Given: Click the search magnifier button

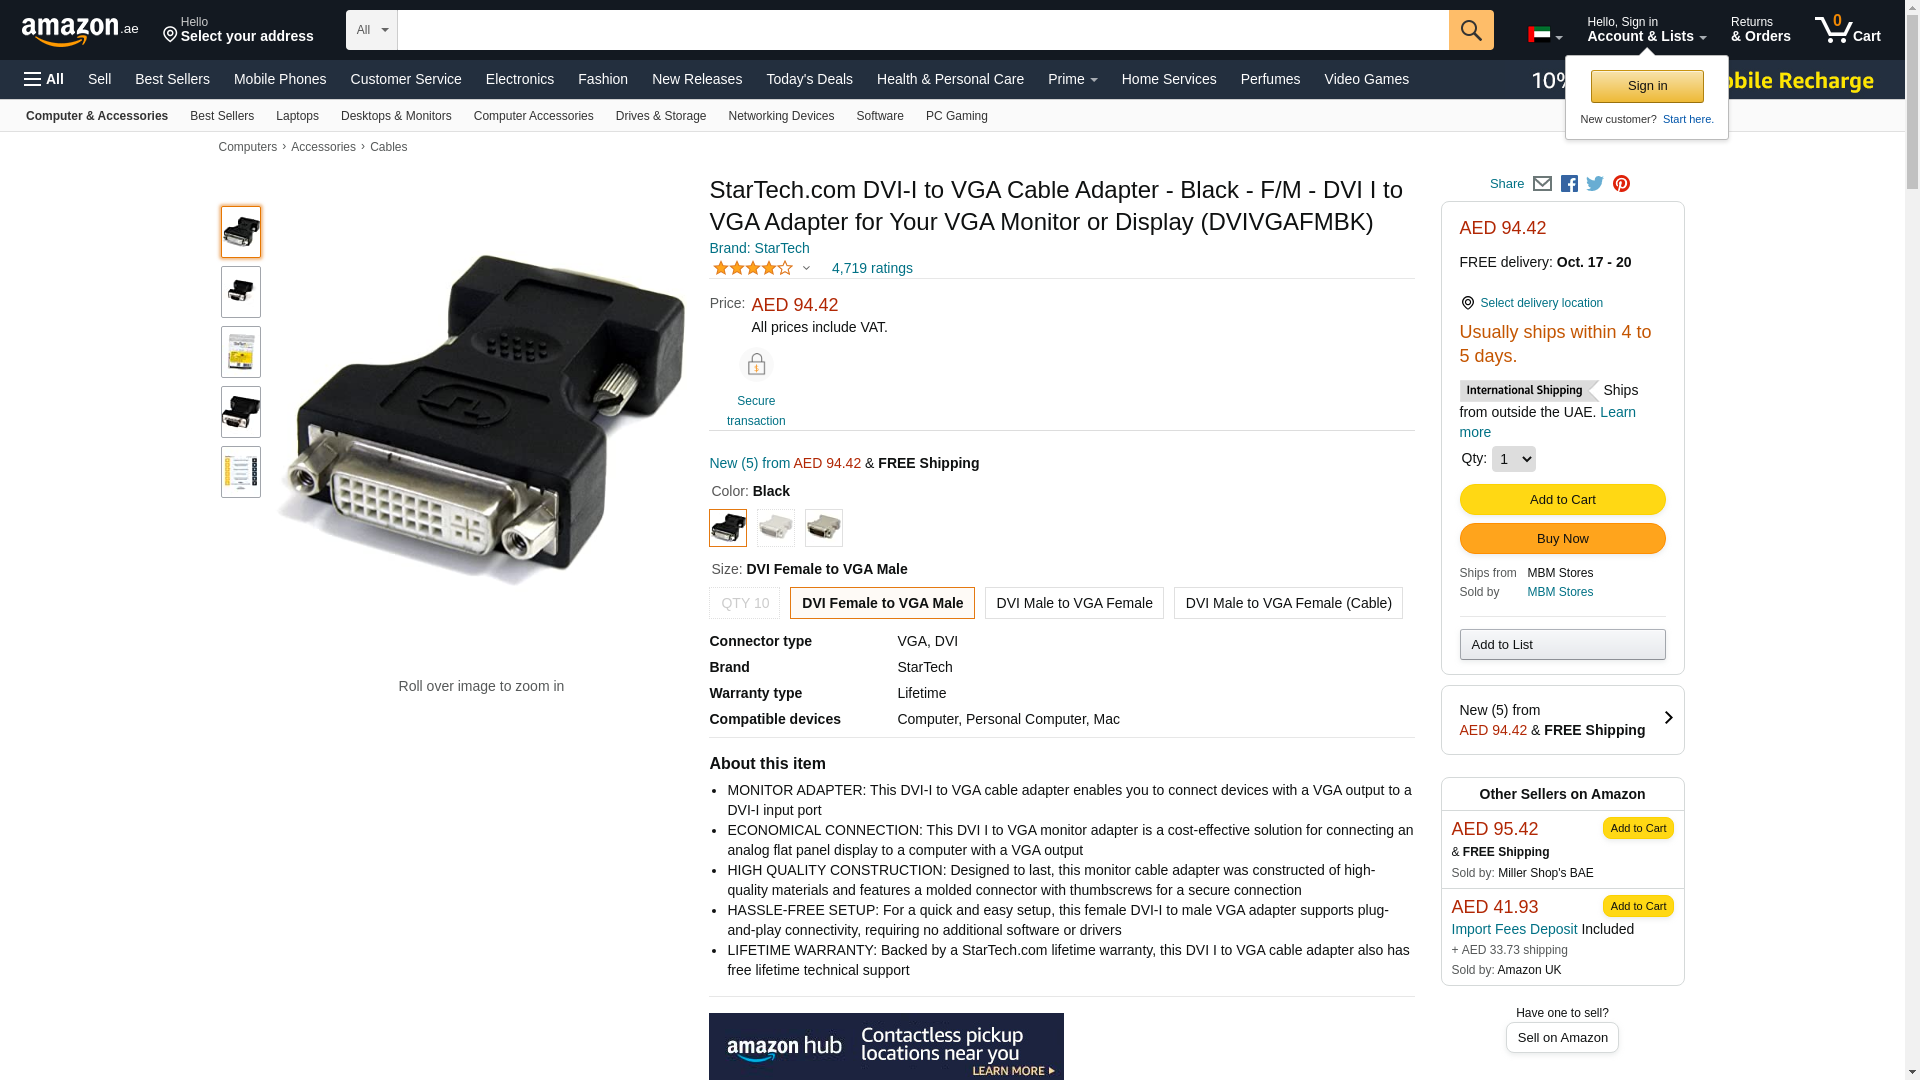Looking at the screenshot, I should [1471, 30].
